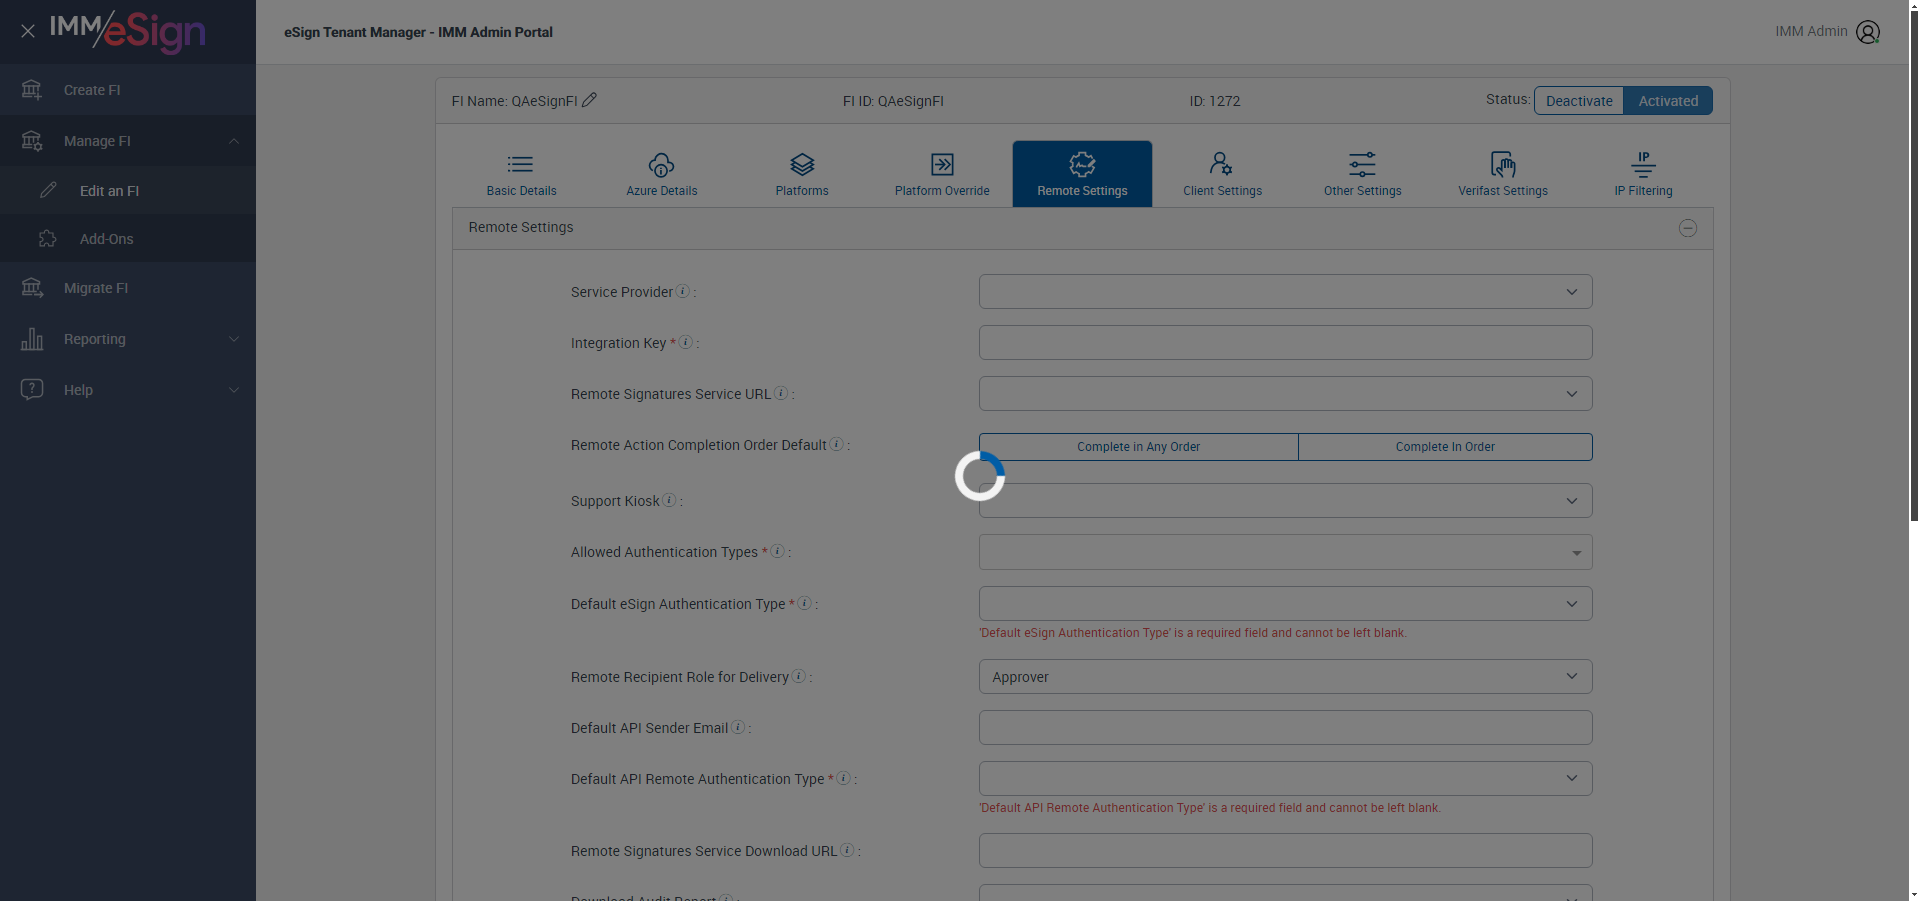Show info for Default API Remote Authentication Type

pyautogui.click(x=843, y=778)
